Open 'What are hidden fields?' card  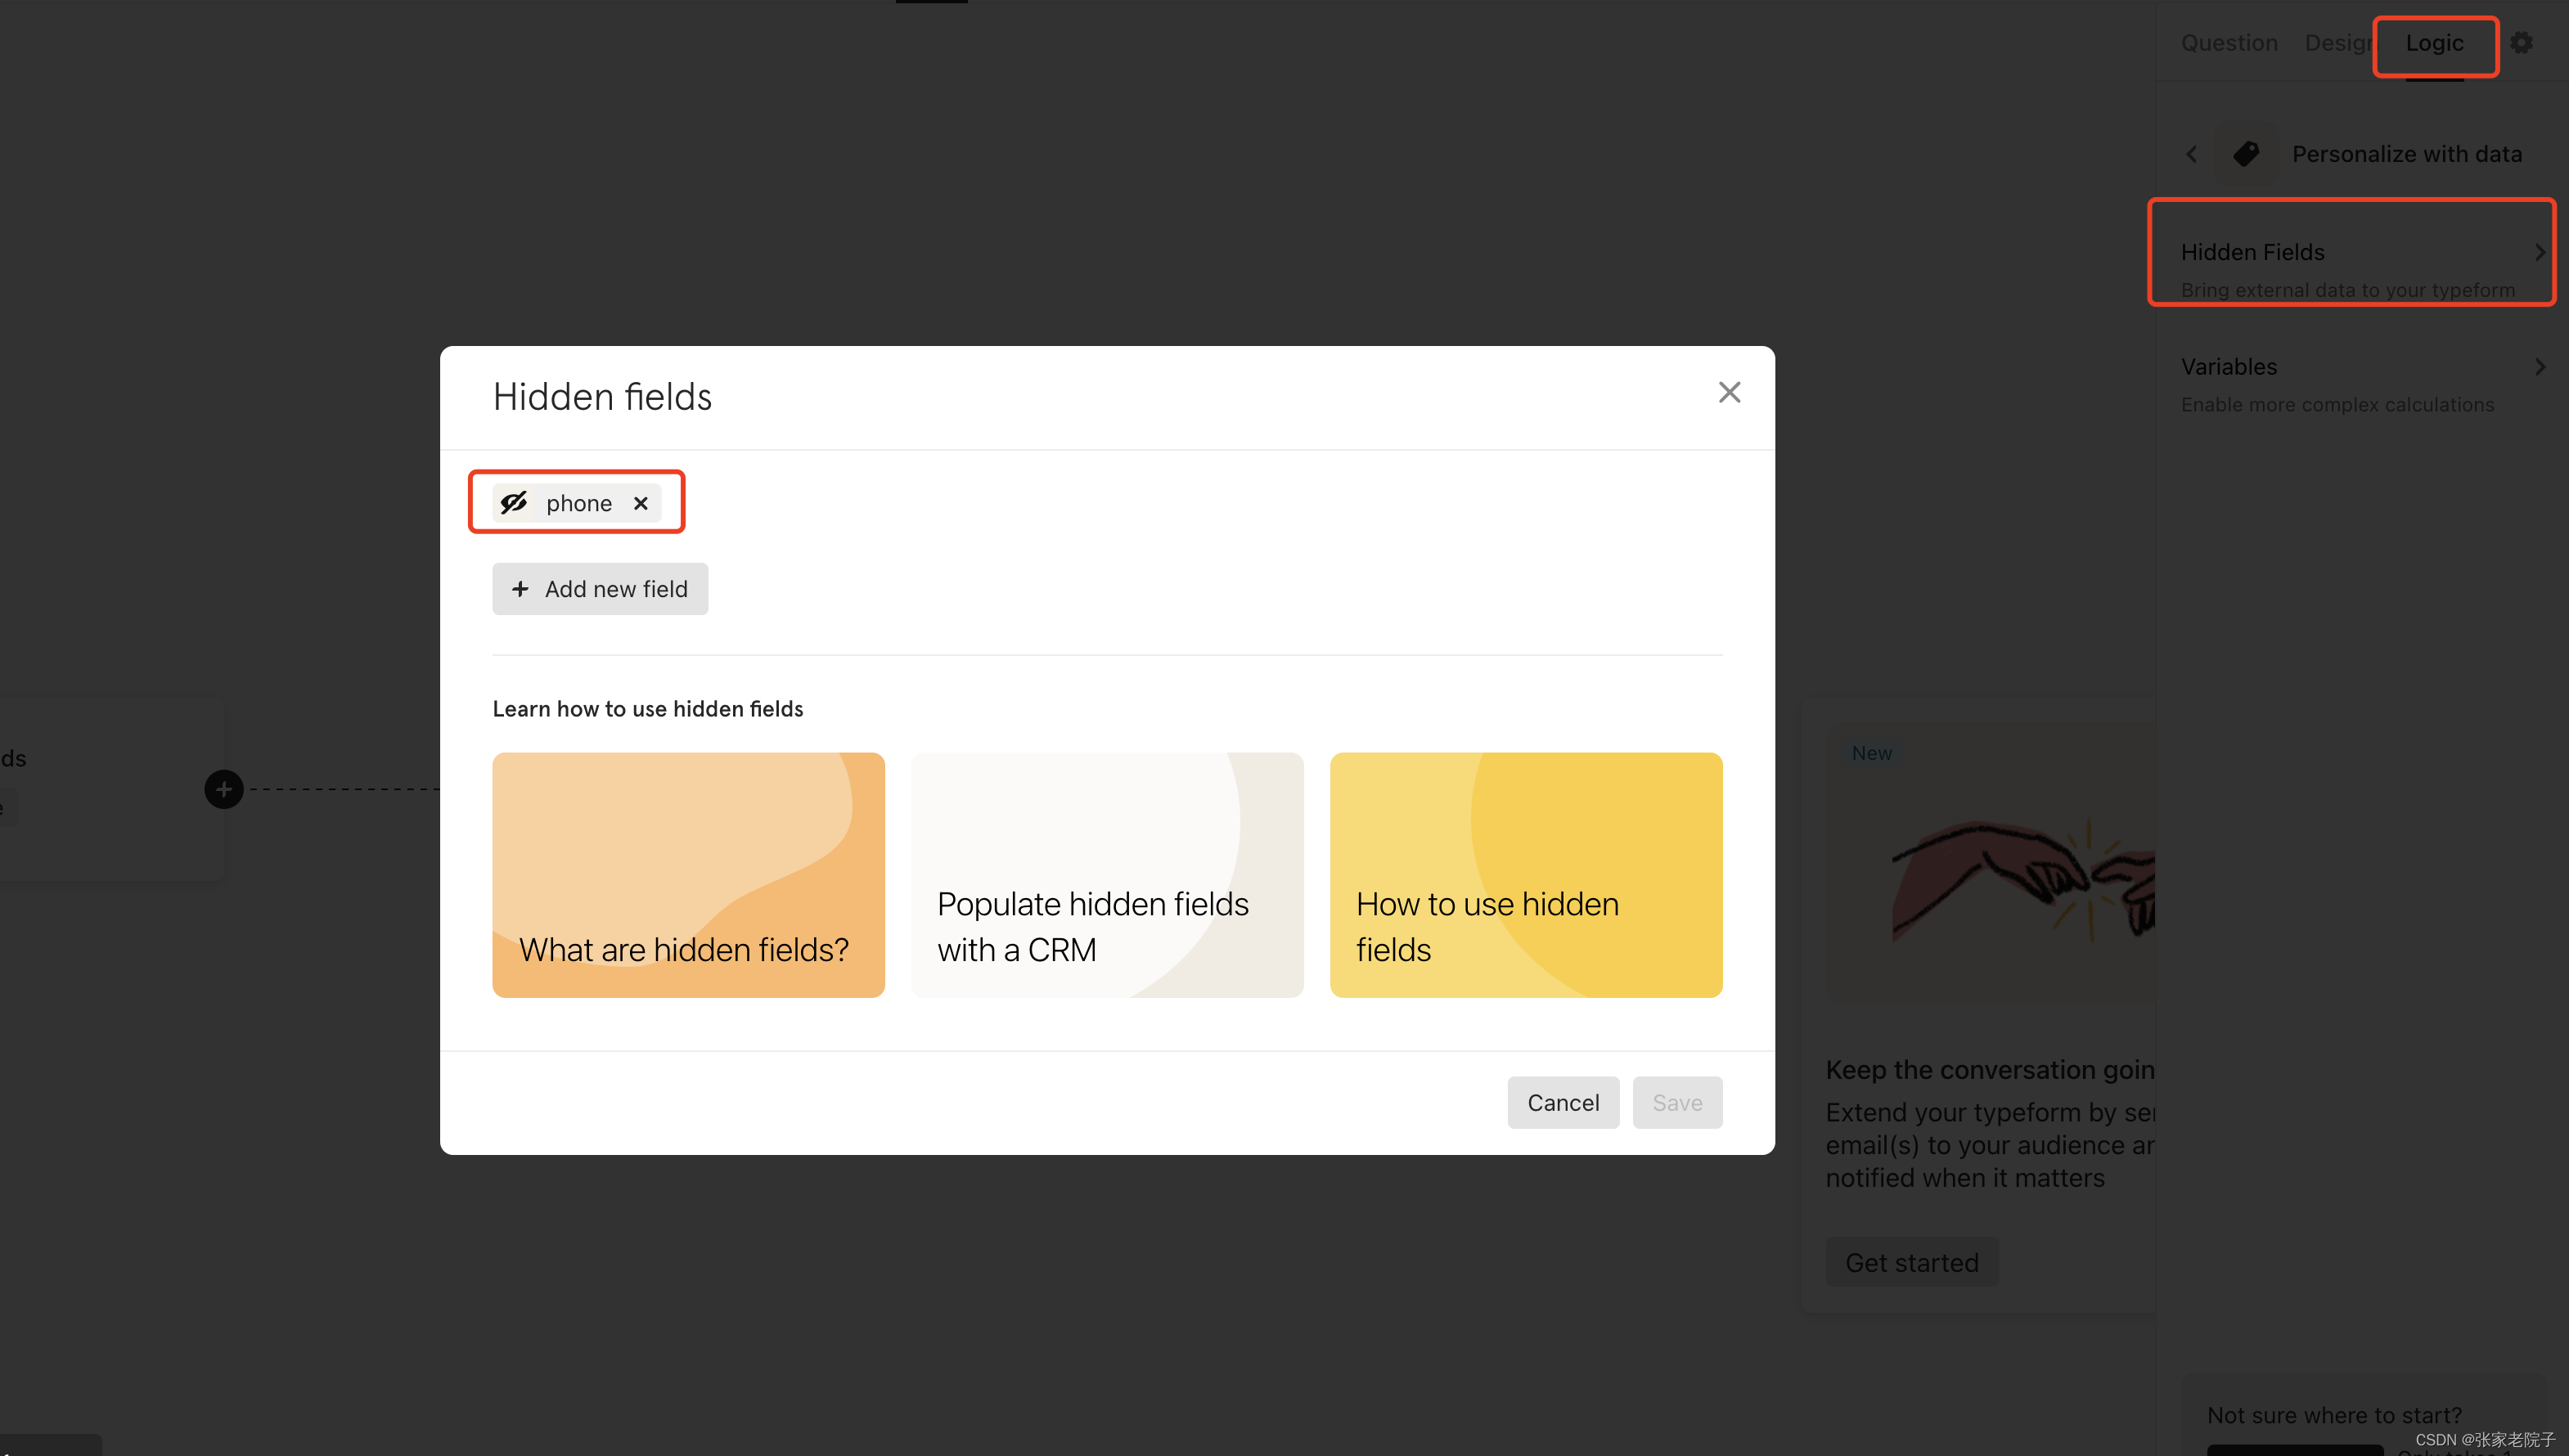[688, 875]
